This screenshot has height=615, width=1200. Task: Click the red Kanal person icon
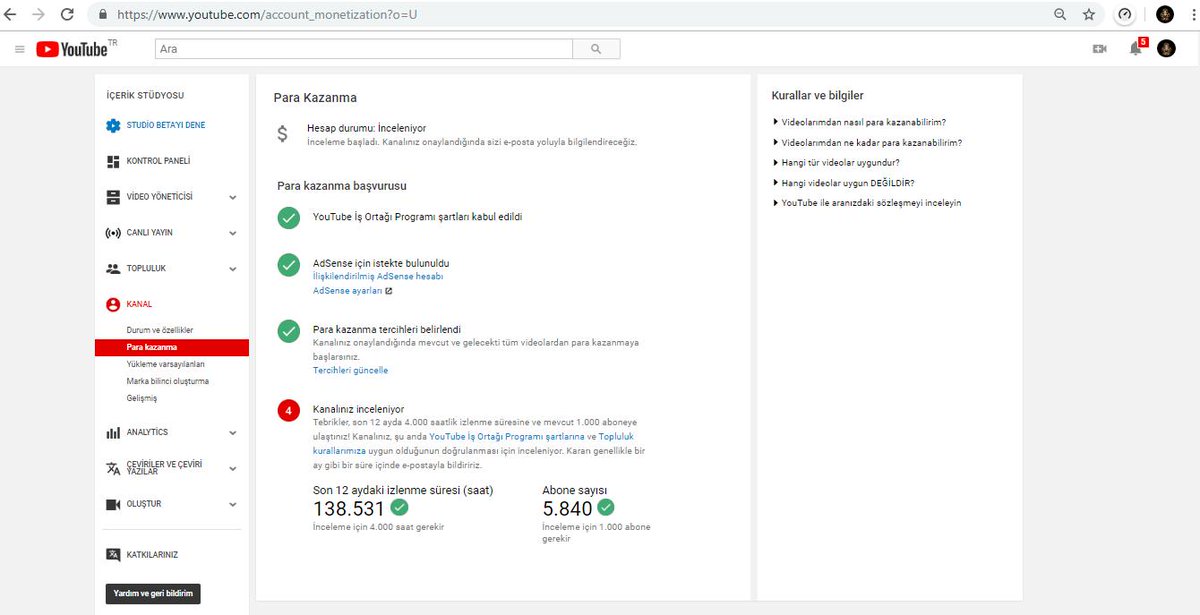coord(113,305)
